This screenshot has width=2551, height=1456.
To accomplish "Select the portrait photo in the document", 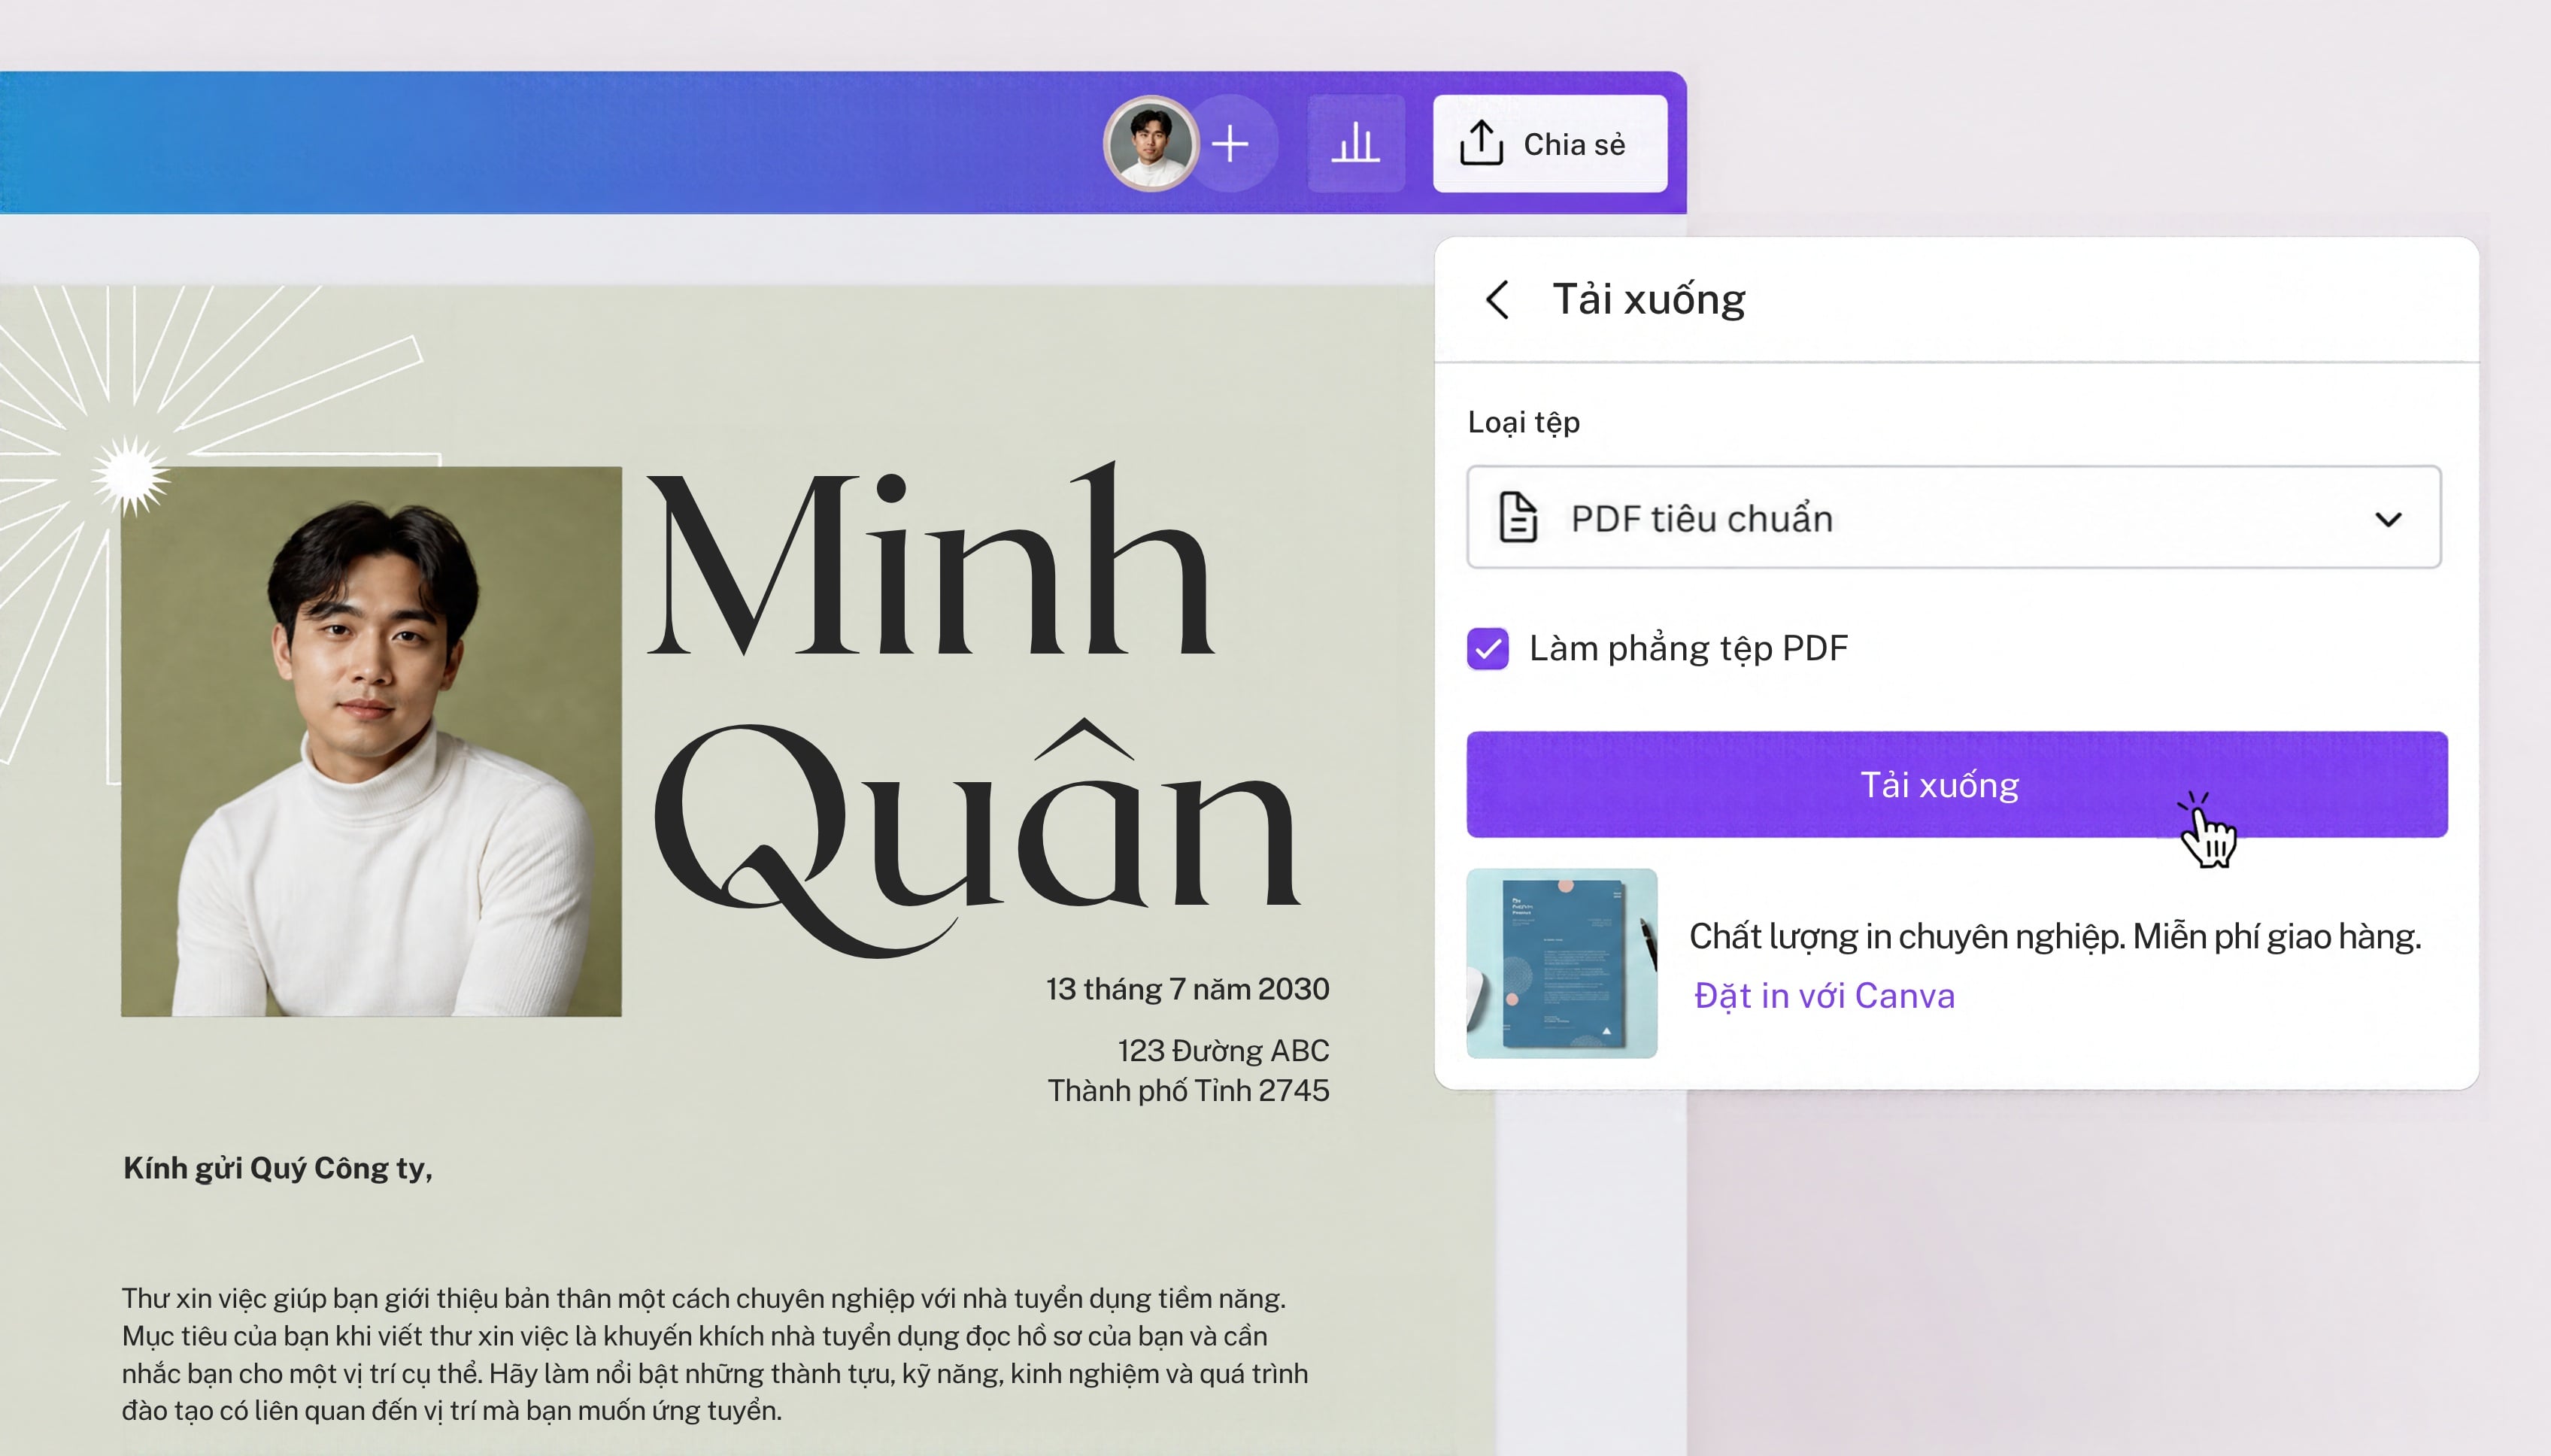I will (x=371, y=741).
